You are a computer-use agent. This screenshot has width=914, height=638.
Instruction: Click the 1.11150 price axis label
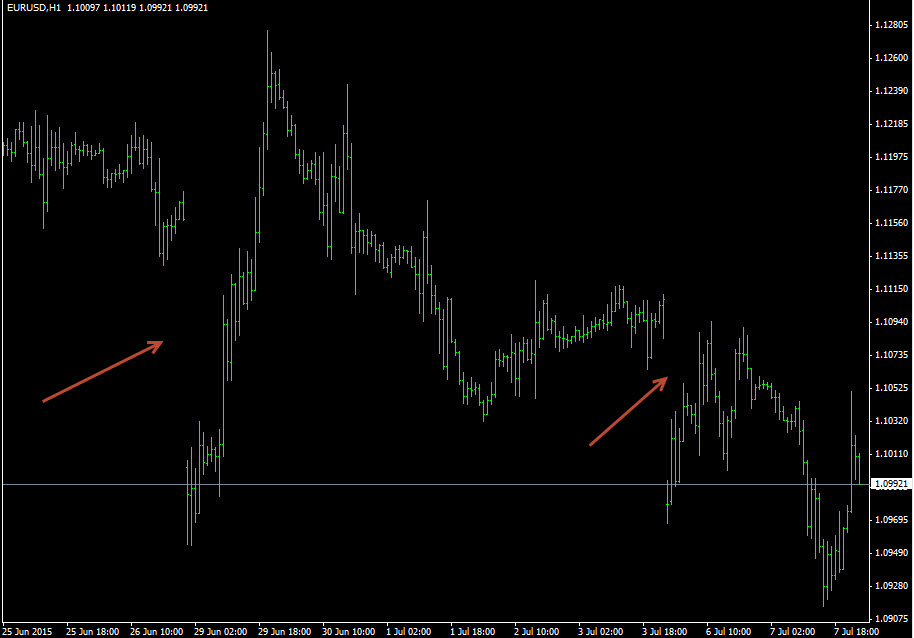890,289
